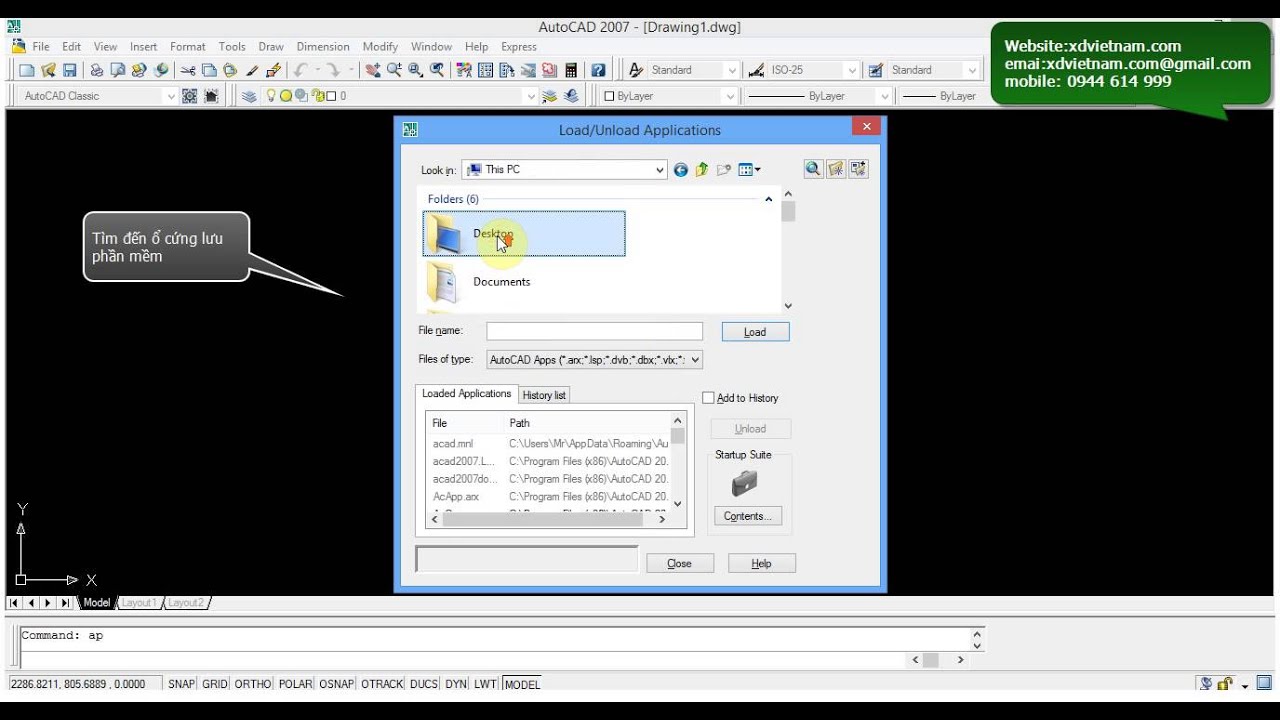Open the AutoCAD Classic workspace dropdown
Image resolution: width=1280 pixels, height=720 pixels.
170,96
